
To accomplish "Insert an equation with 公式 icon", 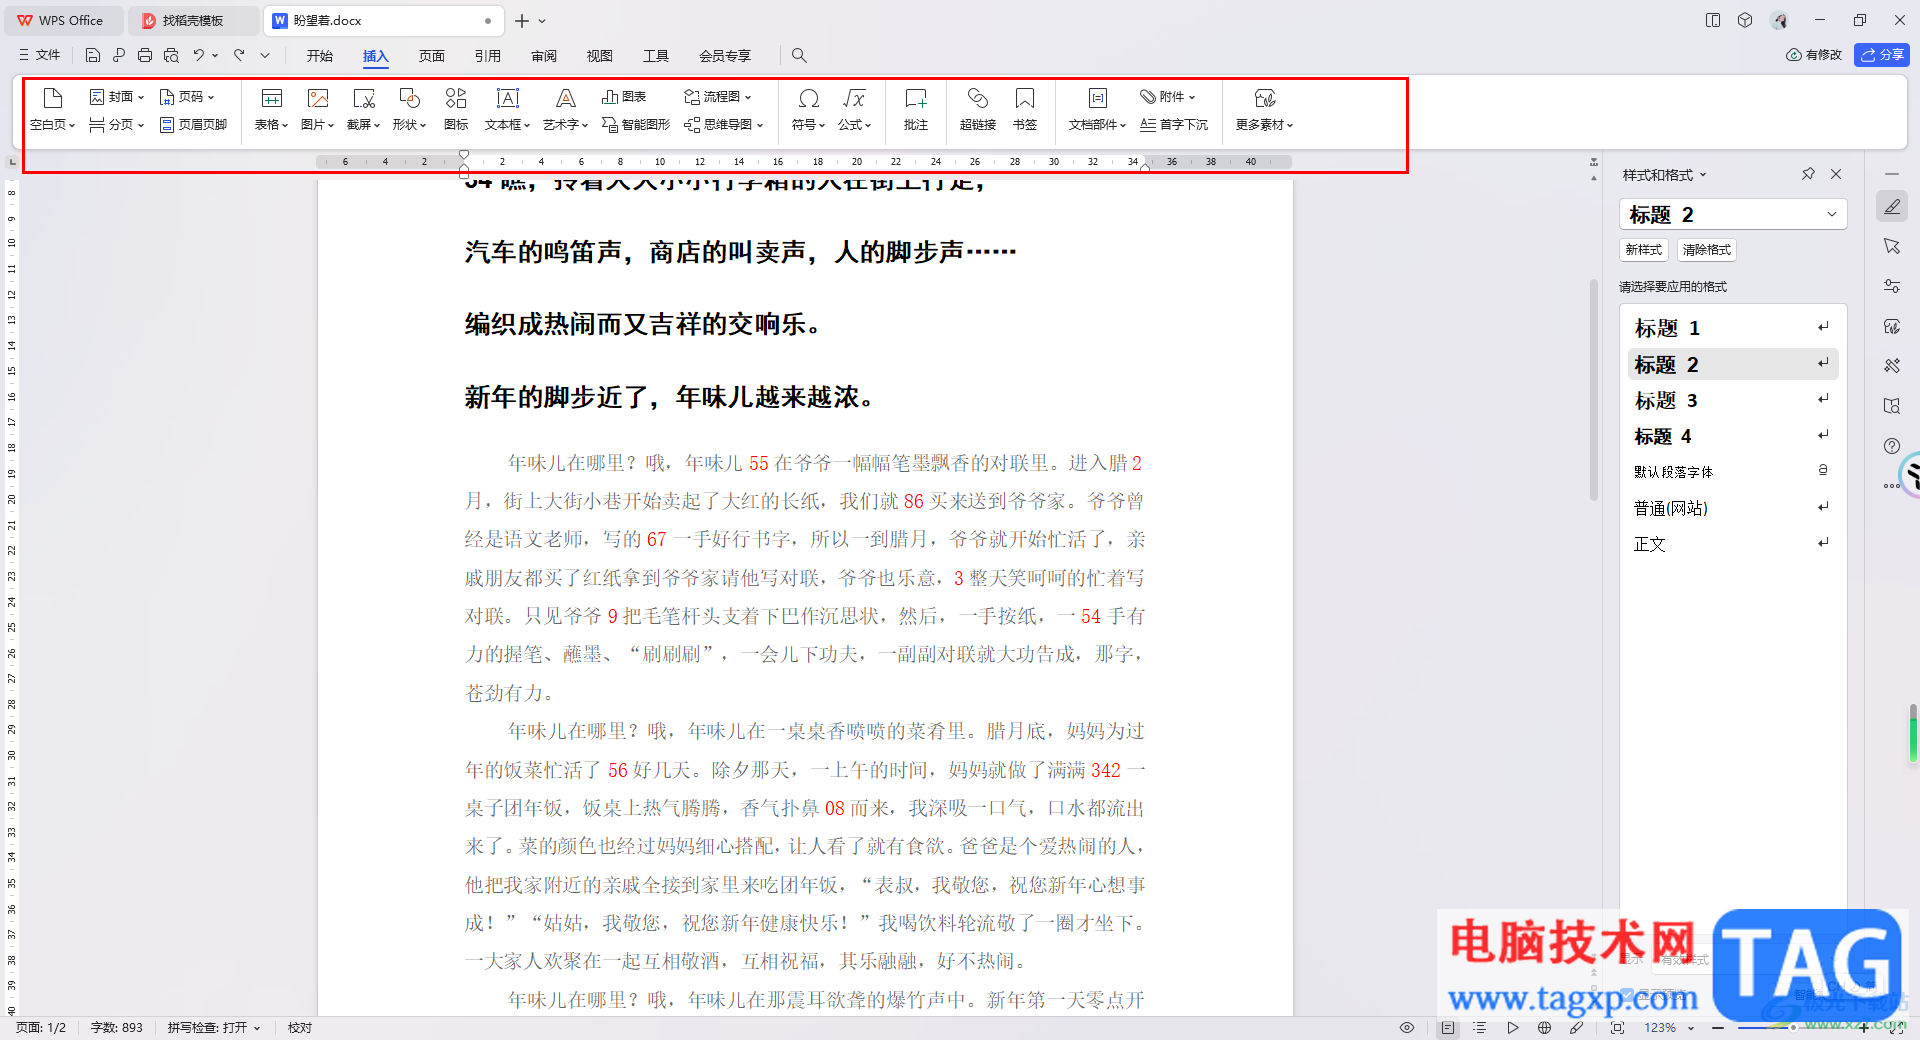I will 854,98.
